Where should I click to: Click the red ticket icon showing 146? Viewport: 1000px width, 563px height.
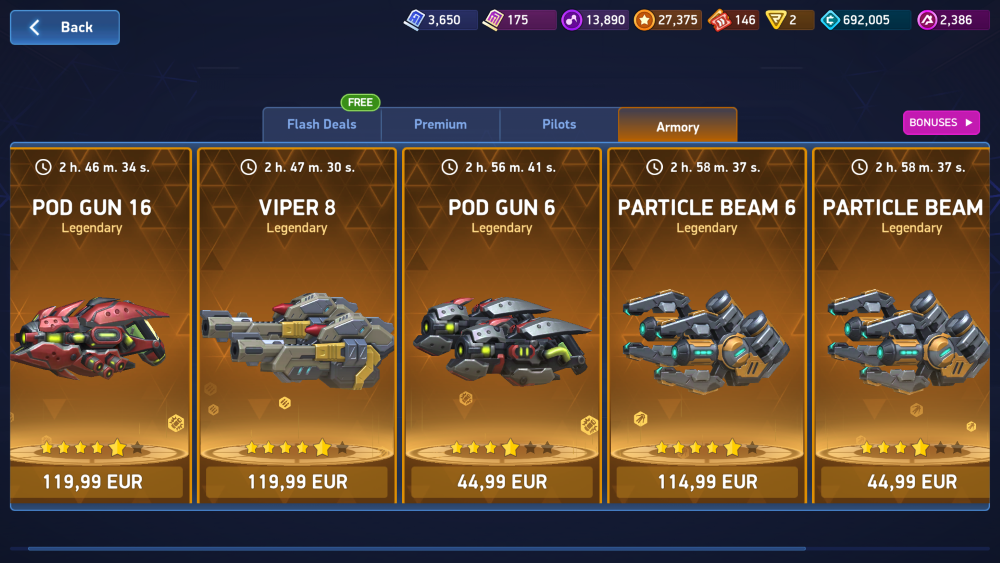coord(719,20)
